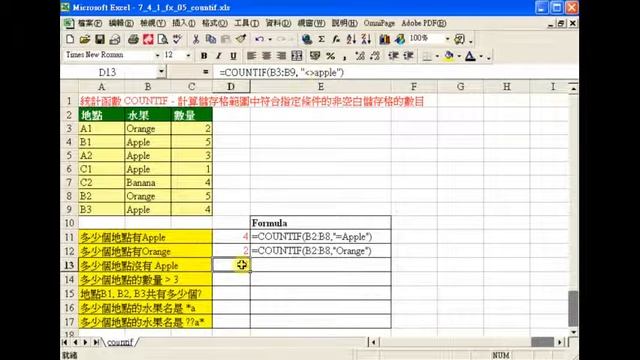Click the Cut scissors icon

(x=196, y=39)
